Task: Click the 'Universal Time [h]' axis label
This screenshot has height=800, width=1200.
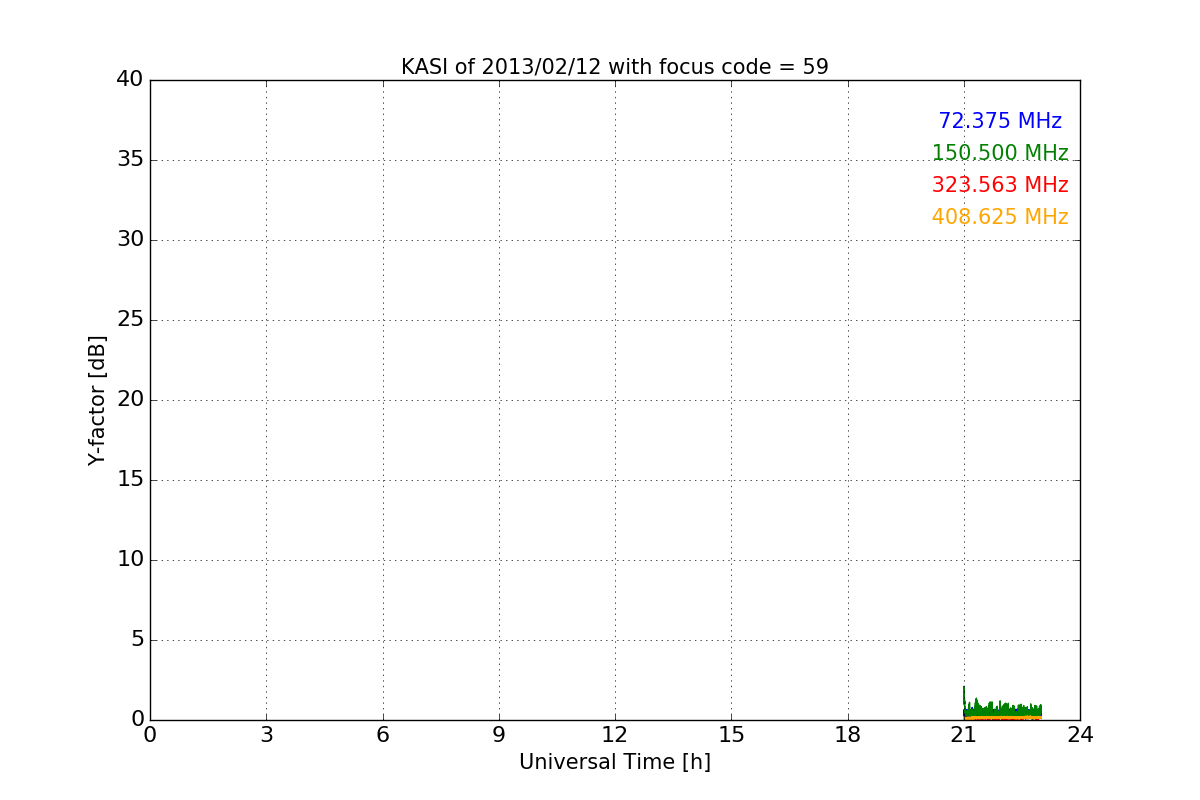Action: (615, 762)
